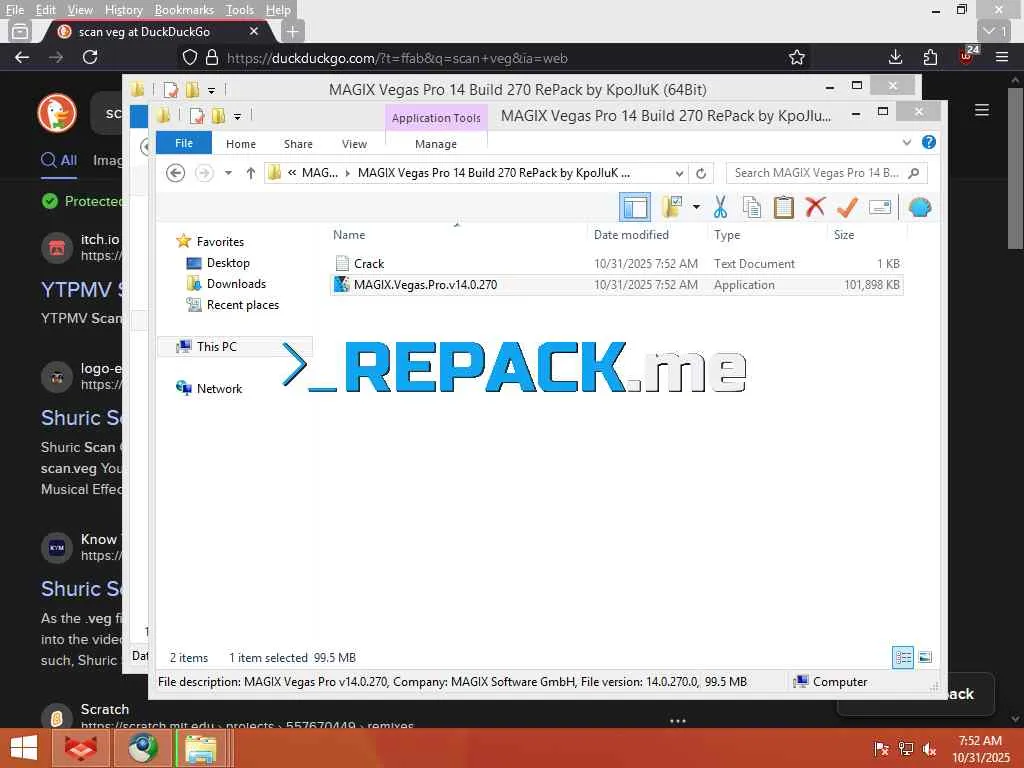The height and width of the screenshot is (768, 1024).
Task: Sort files by the Type column header
Action: 727,234
